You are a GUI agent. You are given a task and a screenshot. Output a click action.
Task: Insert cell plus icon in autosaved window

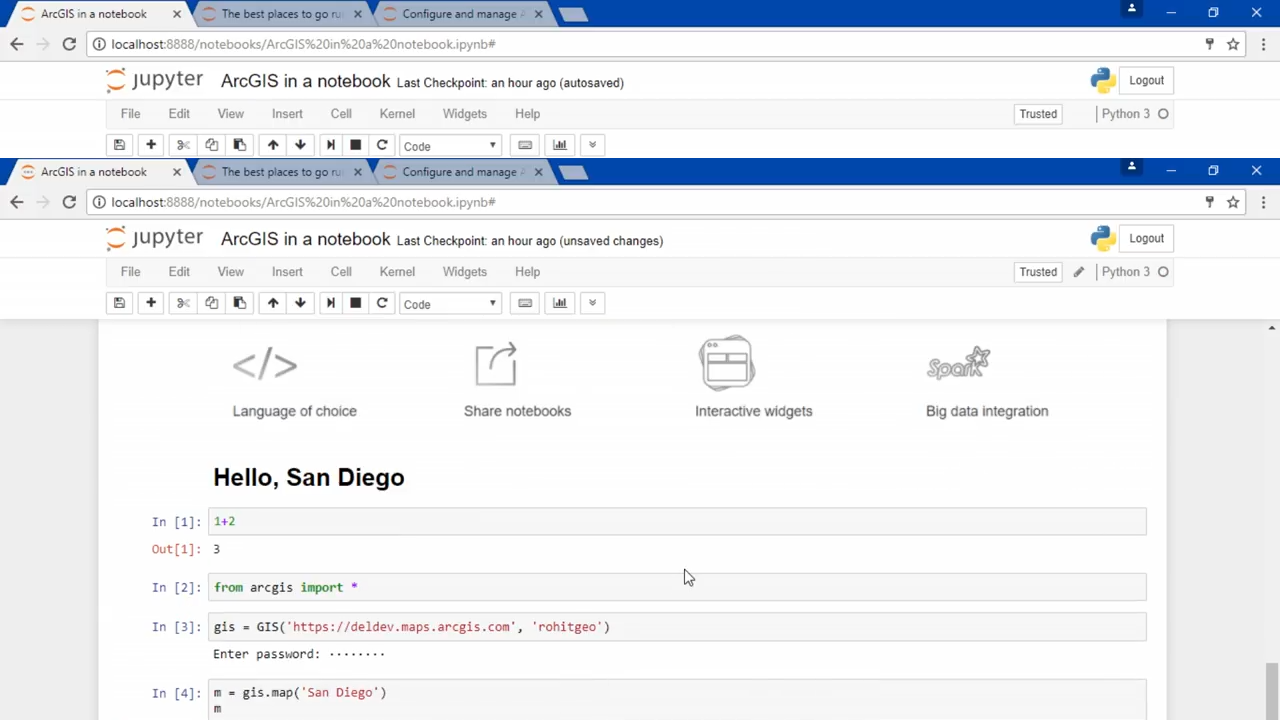(x=151, y=145)
